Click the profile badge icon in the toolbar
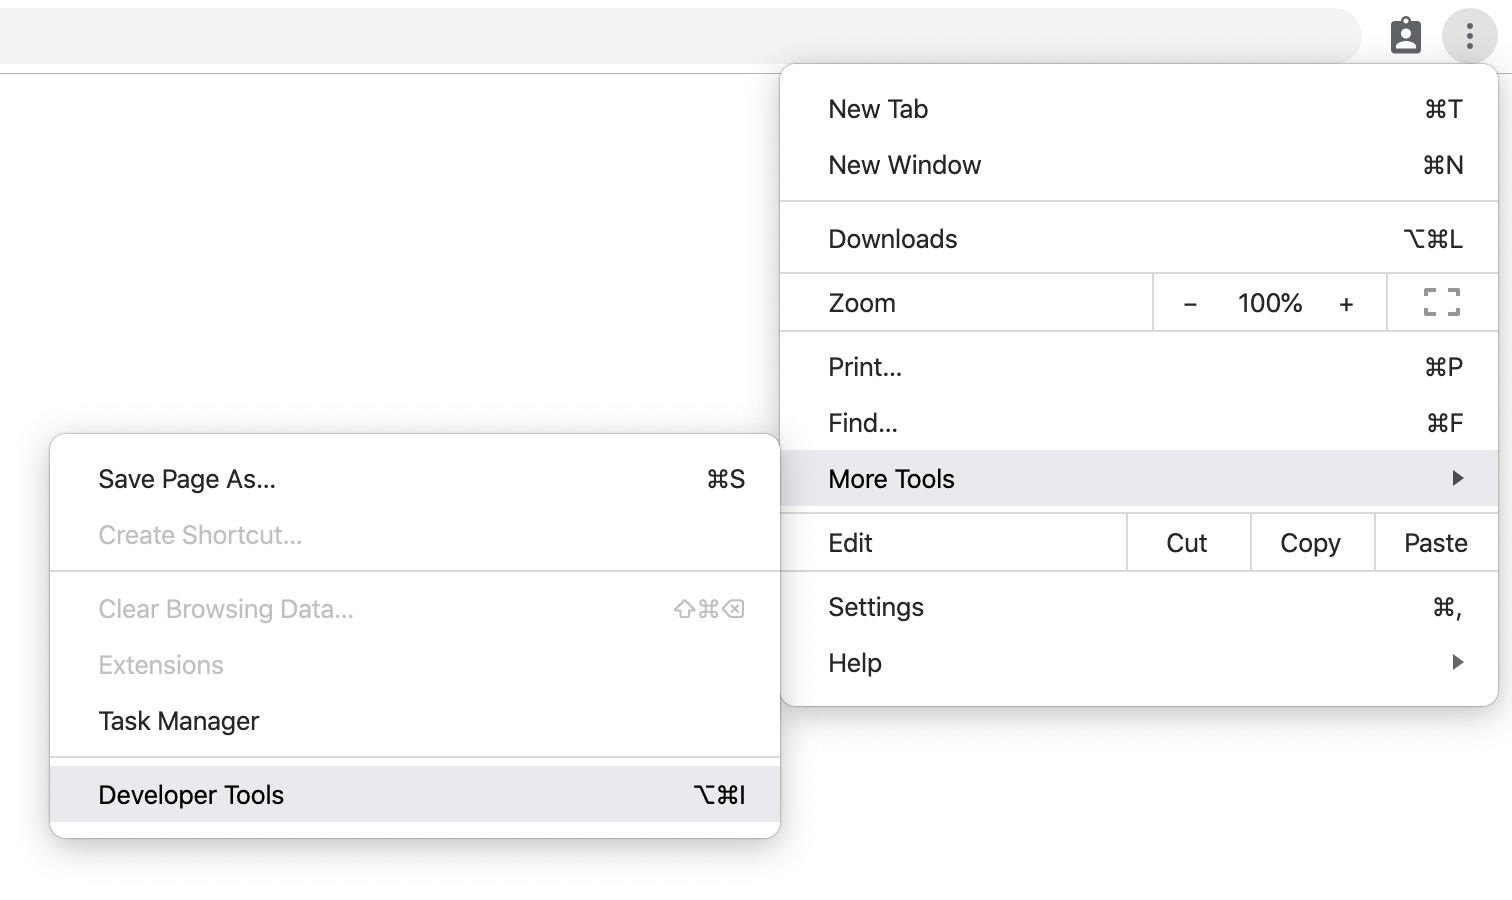The width and height of the screenshot is (1512, 900). pyautogui.click(x=1406, y=37)
